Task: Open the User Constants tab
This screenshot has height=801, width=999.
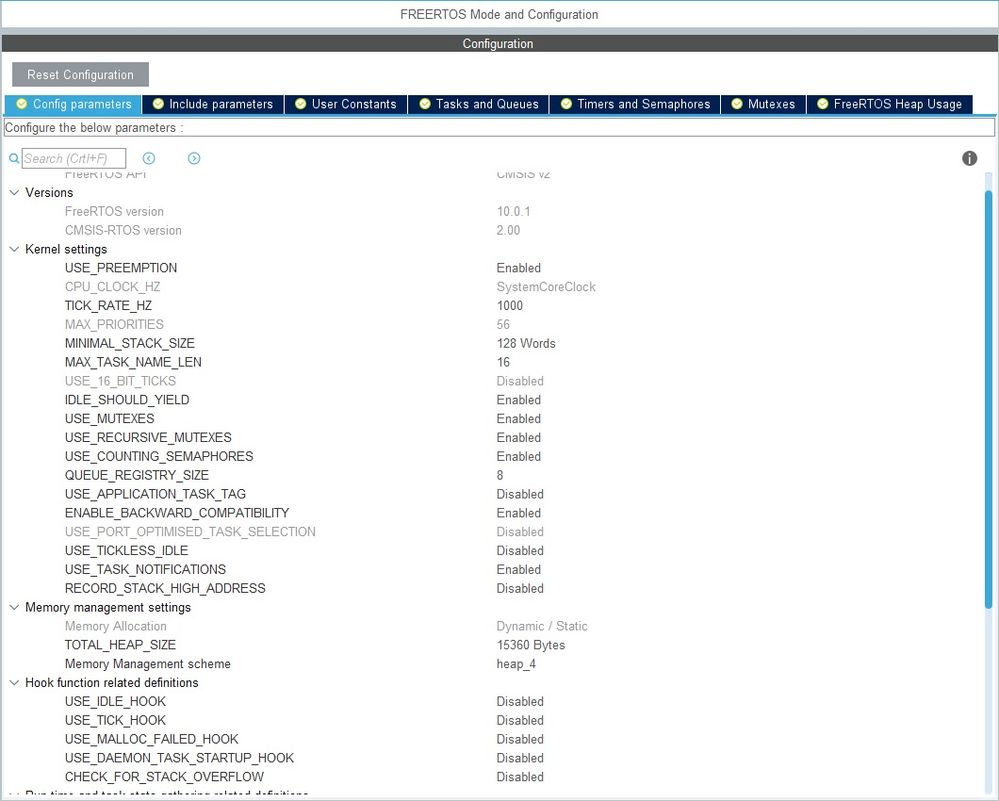Action: [346, 104]
